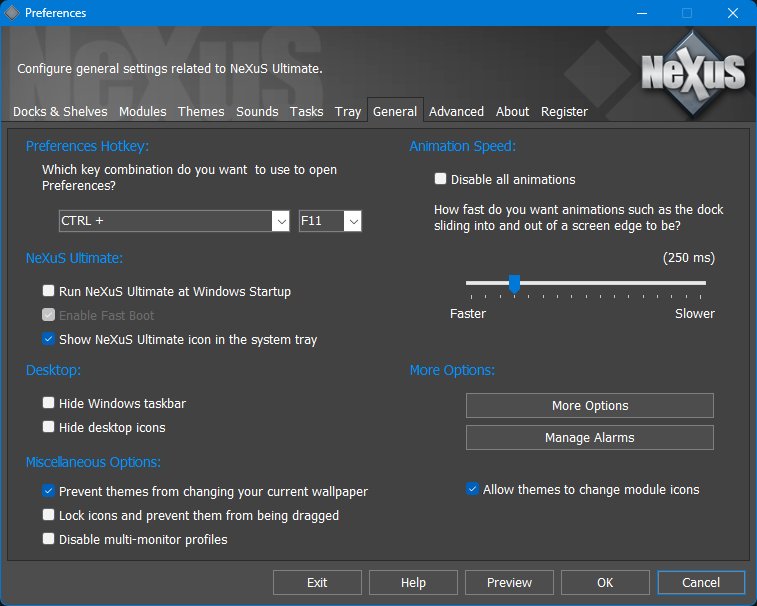Uncheck Prevent themes from changing your wallpaper
Screen dimensions: 757x606
tap(48, 491)
